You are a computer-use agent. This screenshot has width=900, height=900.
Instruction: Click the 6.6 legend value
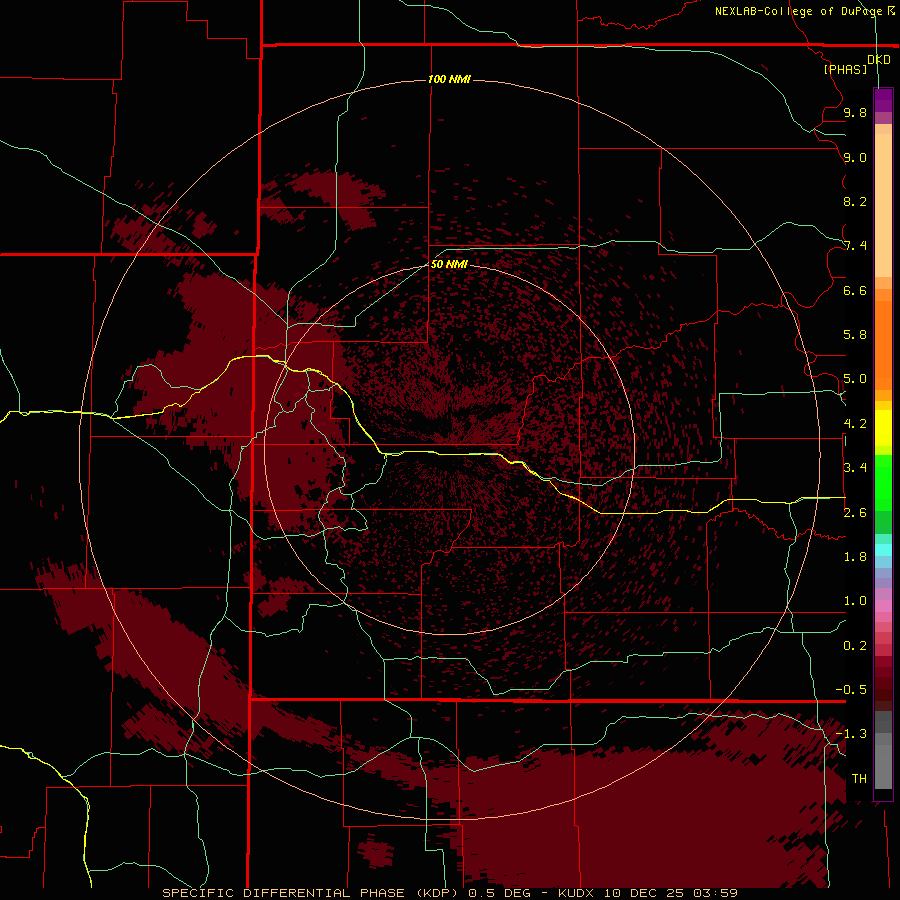click(855, 290)
